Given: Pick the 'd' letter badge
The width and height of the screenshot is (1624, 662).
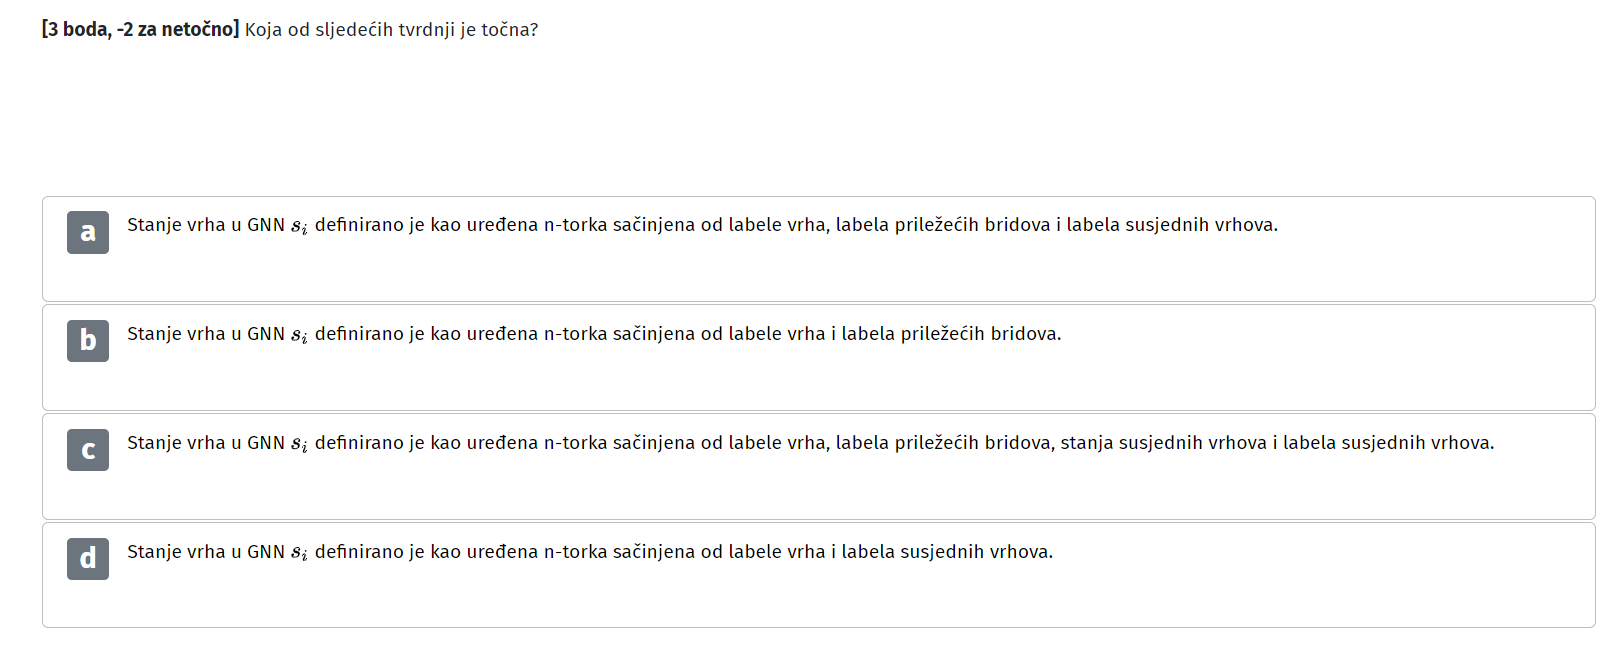Looking at the screenshot, I should [x=88, y=558].
